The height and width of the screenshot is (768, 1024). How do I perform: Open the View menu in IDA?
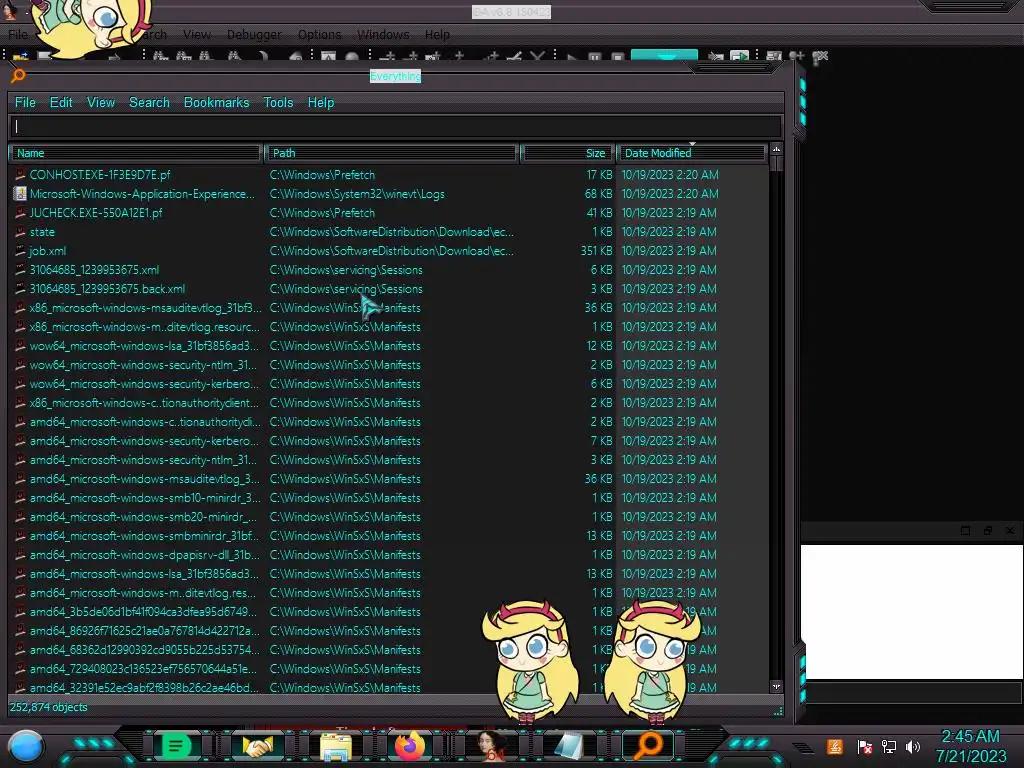(x=197, y=34)
